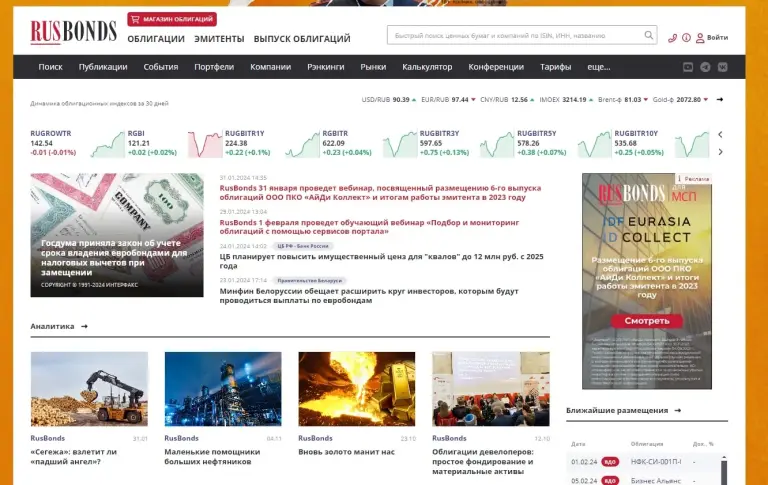Click the info circle icon
The image size is (768, 485).
(x=686, y=38)
